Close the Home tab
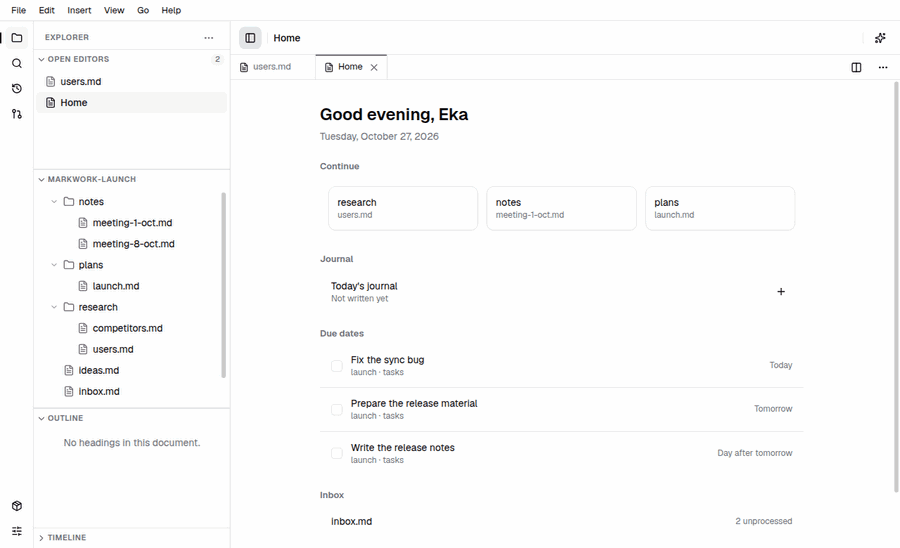The height and width of the screenshot is (548, 900). (x=374, y=67)
